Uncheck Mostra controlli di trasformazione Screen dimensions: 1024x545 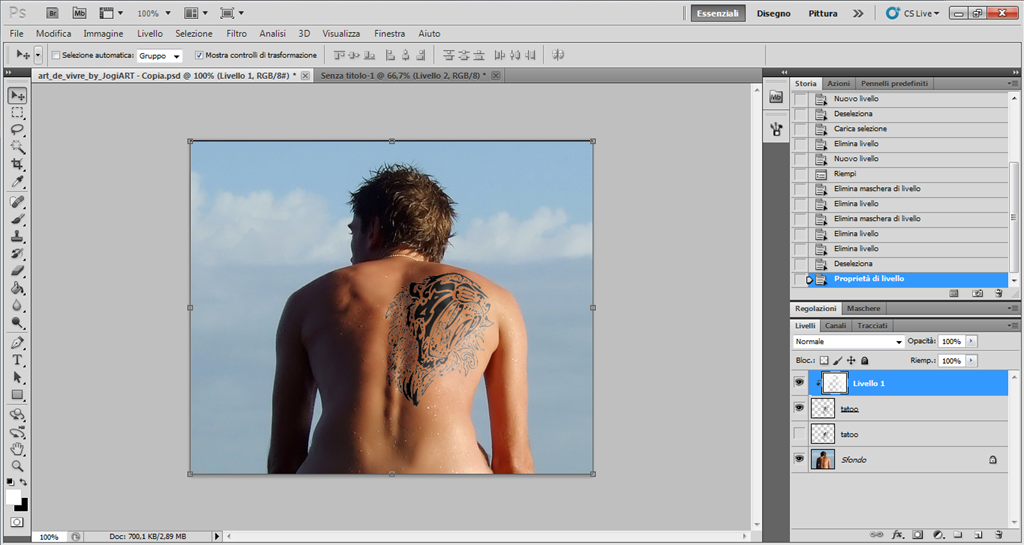[x=199, y=55]
